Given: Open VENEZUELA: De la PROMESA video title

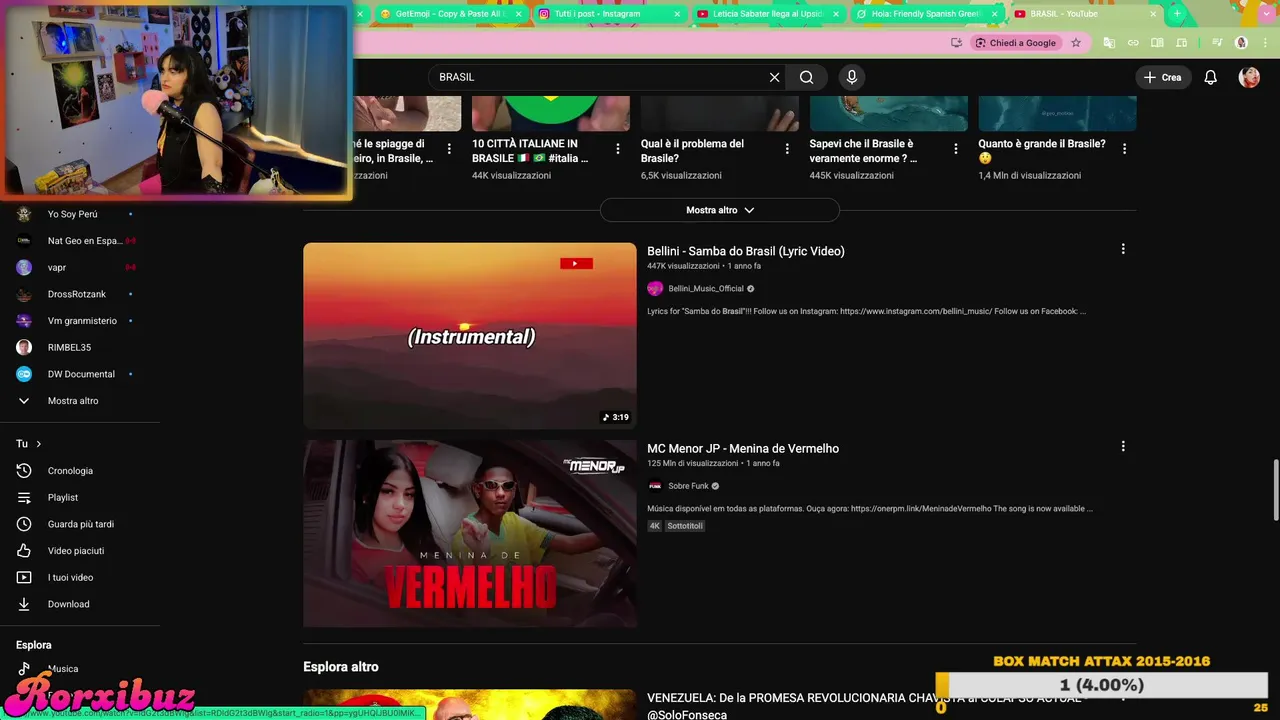Looking at the screenshot, I should 864,698.
